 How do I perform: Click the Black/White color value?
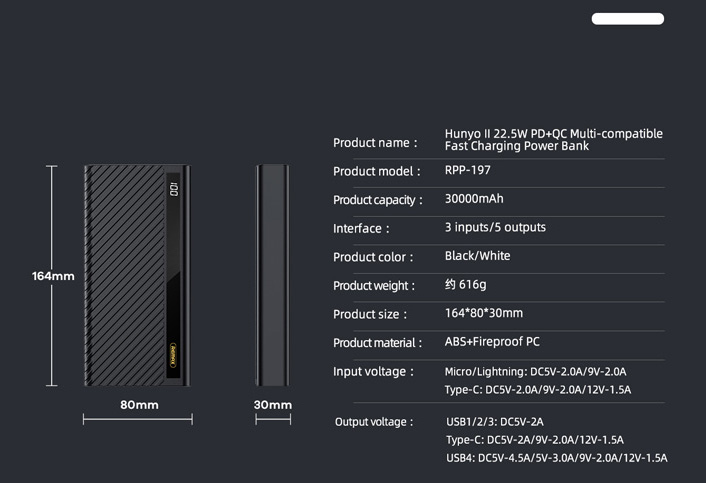coord(478,256)
